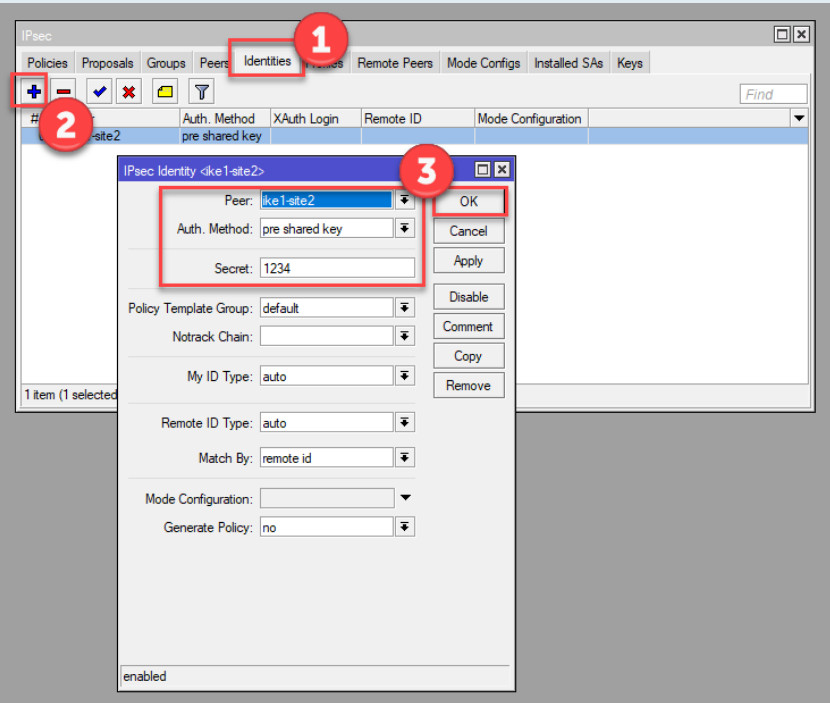
Task: Switch to the Proposals tab
Action: (x=107, y=63)
